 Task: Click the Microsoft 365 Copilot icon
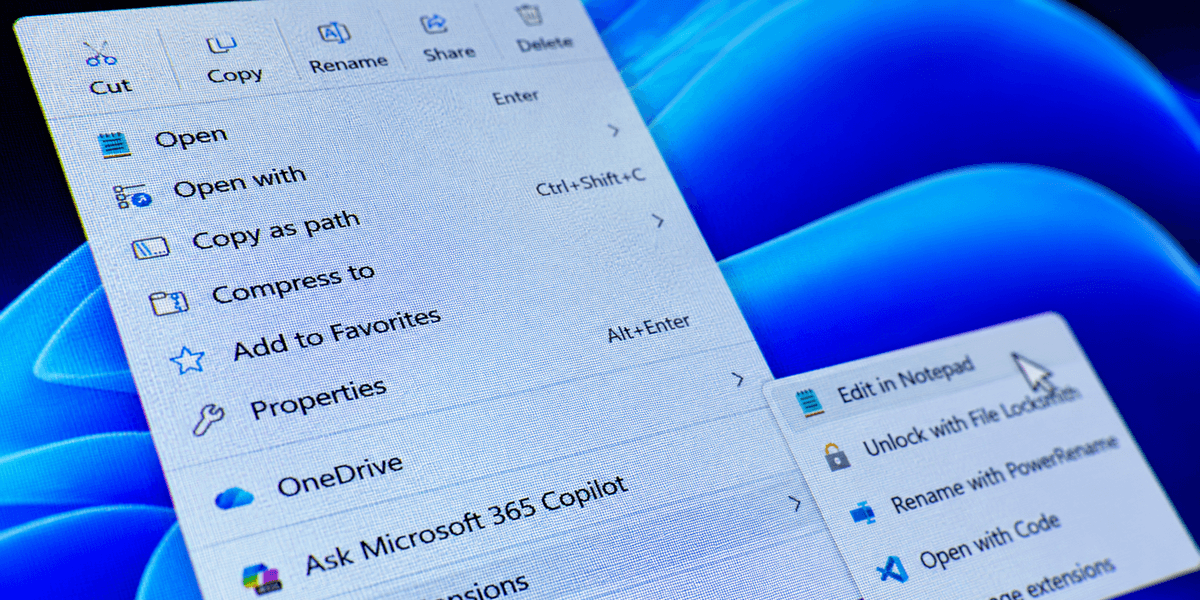pyautogui.click(x=261, y=576)
